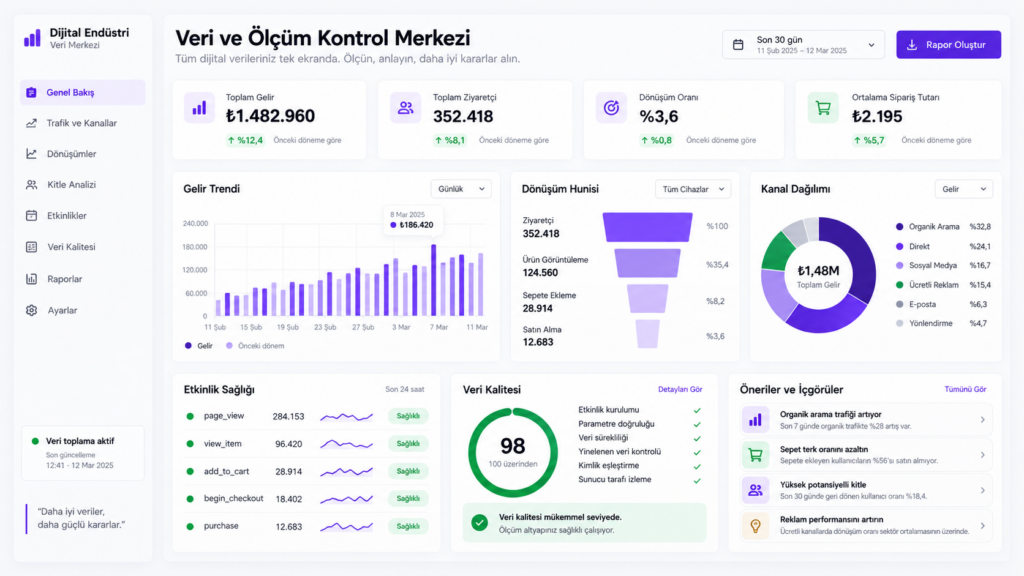Click the green status dot beside purchase
1024x576 pixels.
point(190,526)
